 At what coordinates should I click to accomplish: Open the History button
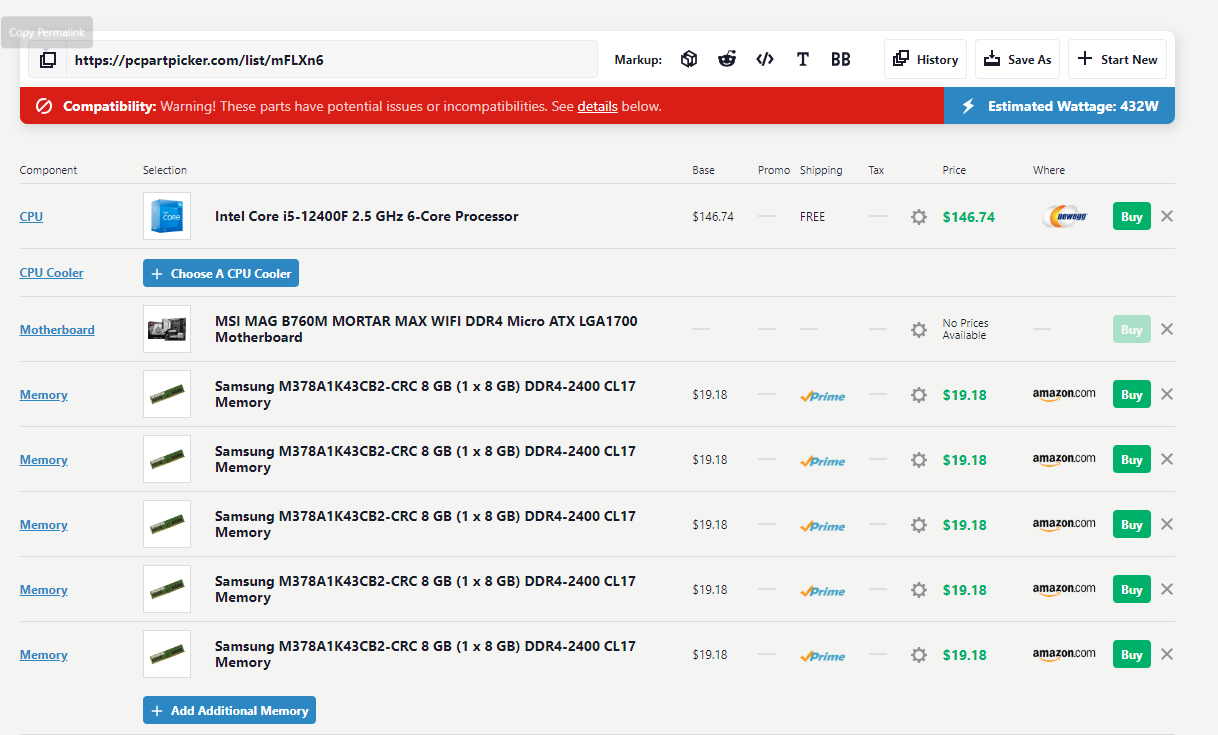(926, 60)
